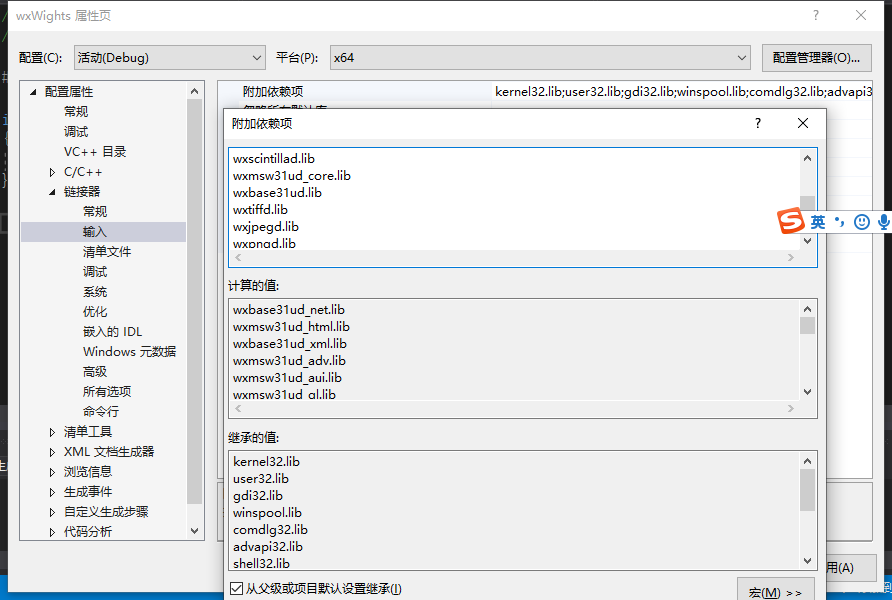This screenshot has height=600, width=892.
Task: Activate the voice input microphone icon
Action: 882,222
